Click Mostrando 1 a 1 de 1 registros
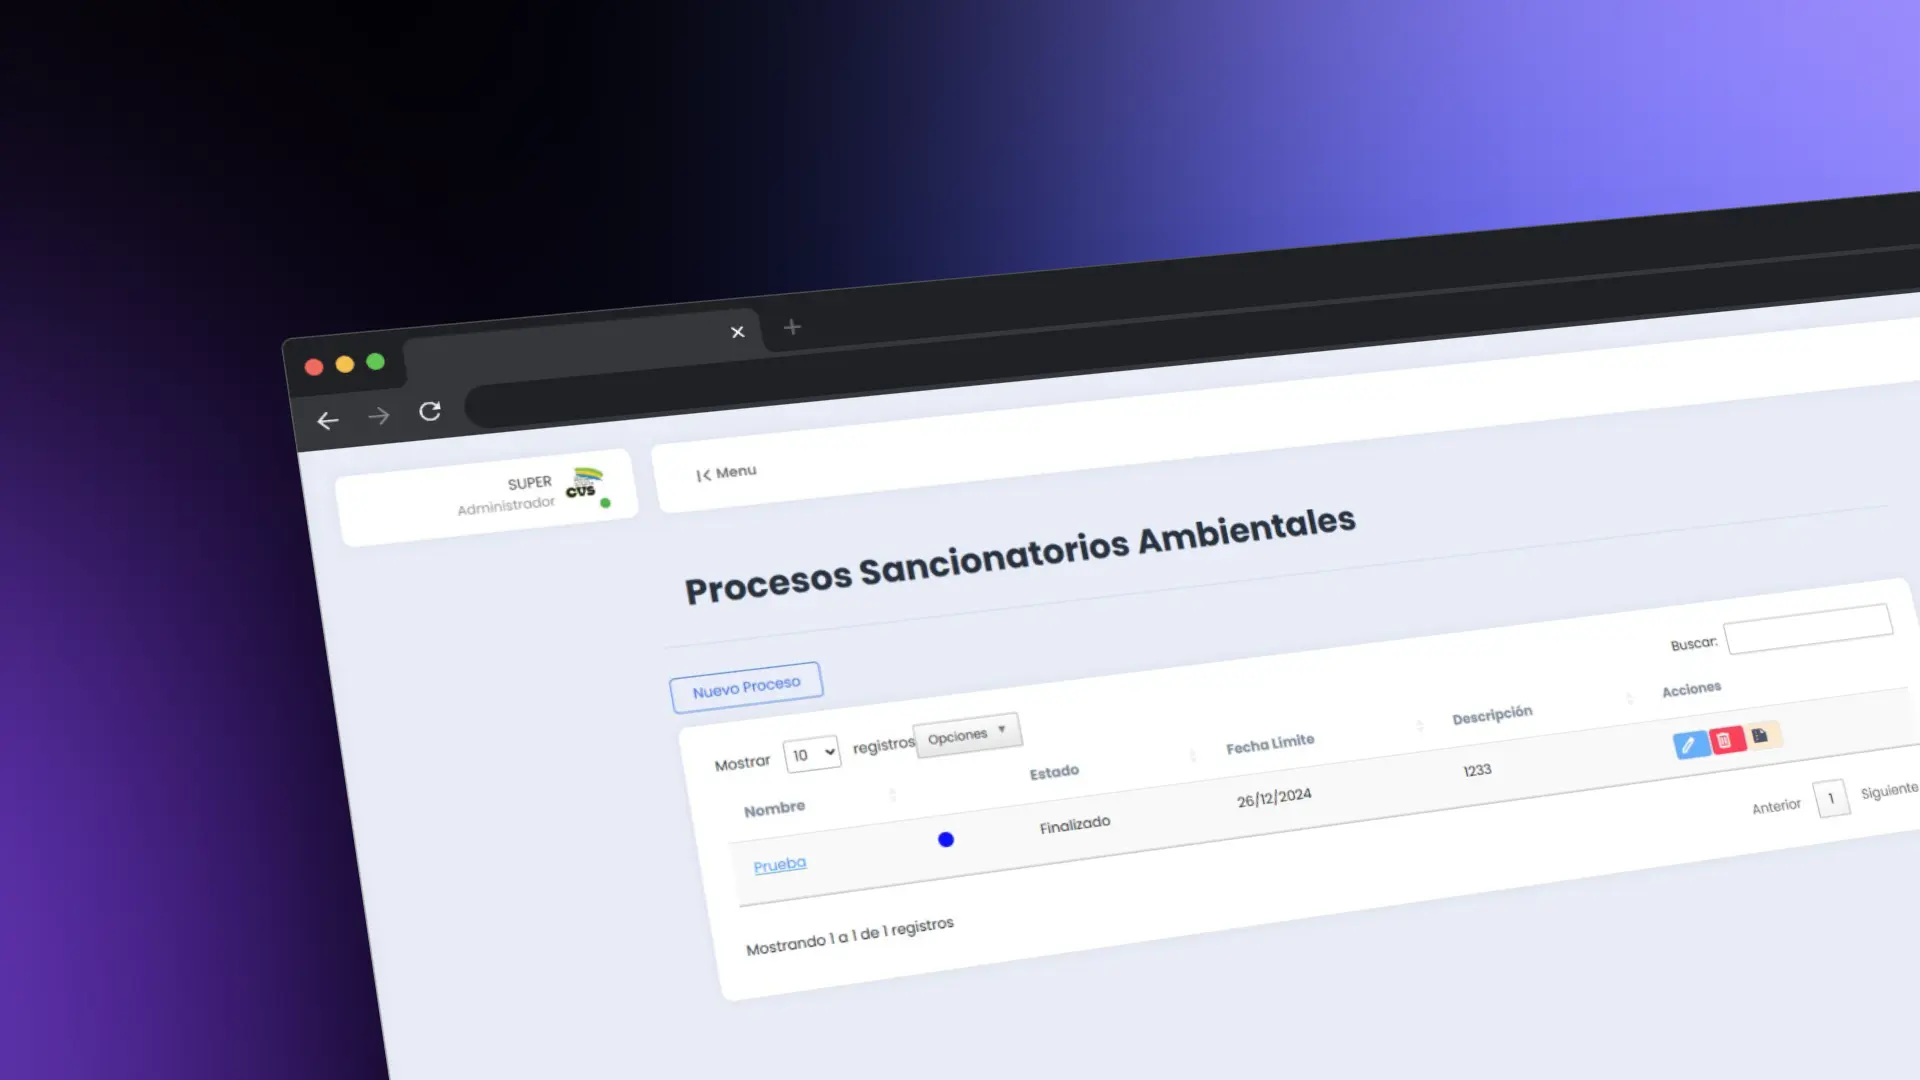 coord(850,936)
